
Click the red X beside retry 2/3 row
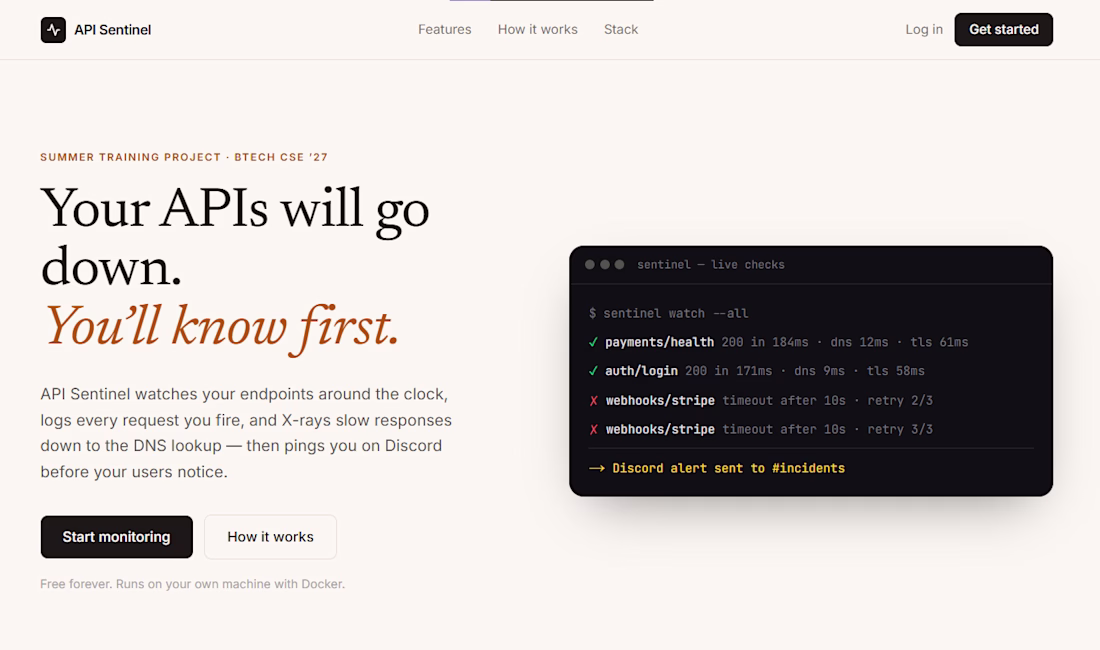click(593, 400)
